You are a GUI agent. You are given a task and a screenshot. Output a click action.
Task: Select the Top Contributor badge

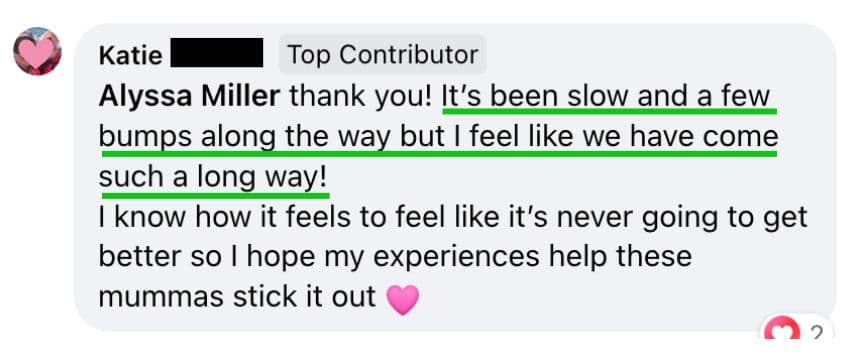(383, 54)
